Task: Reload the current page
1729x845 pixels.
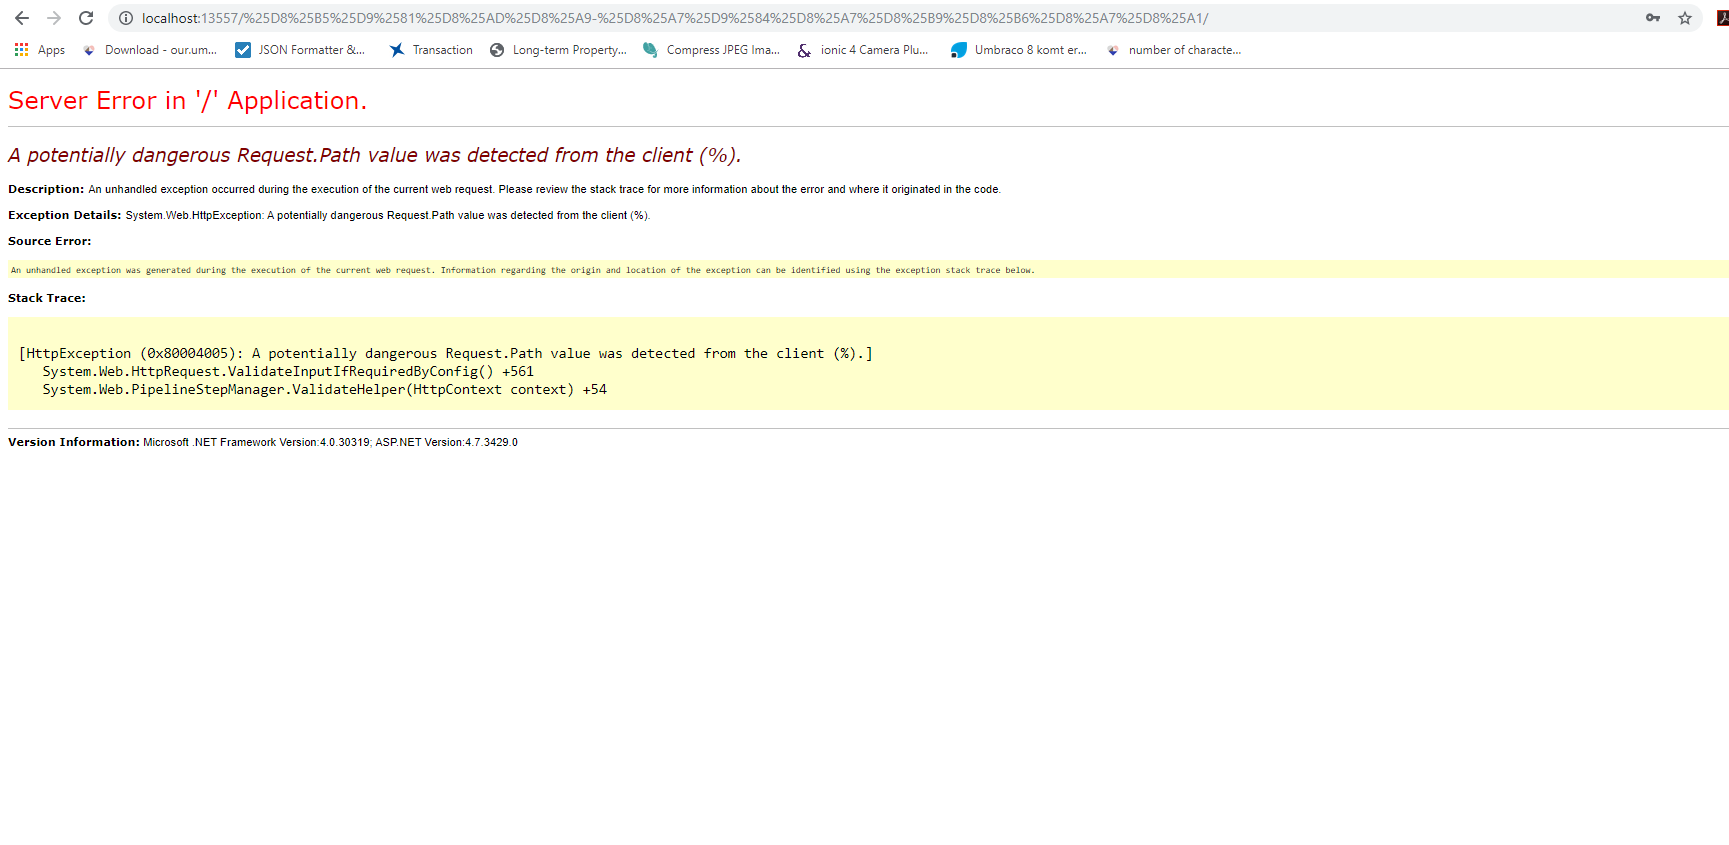Action: (x=86, y=18)
